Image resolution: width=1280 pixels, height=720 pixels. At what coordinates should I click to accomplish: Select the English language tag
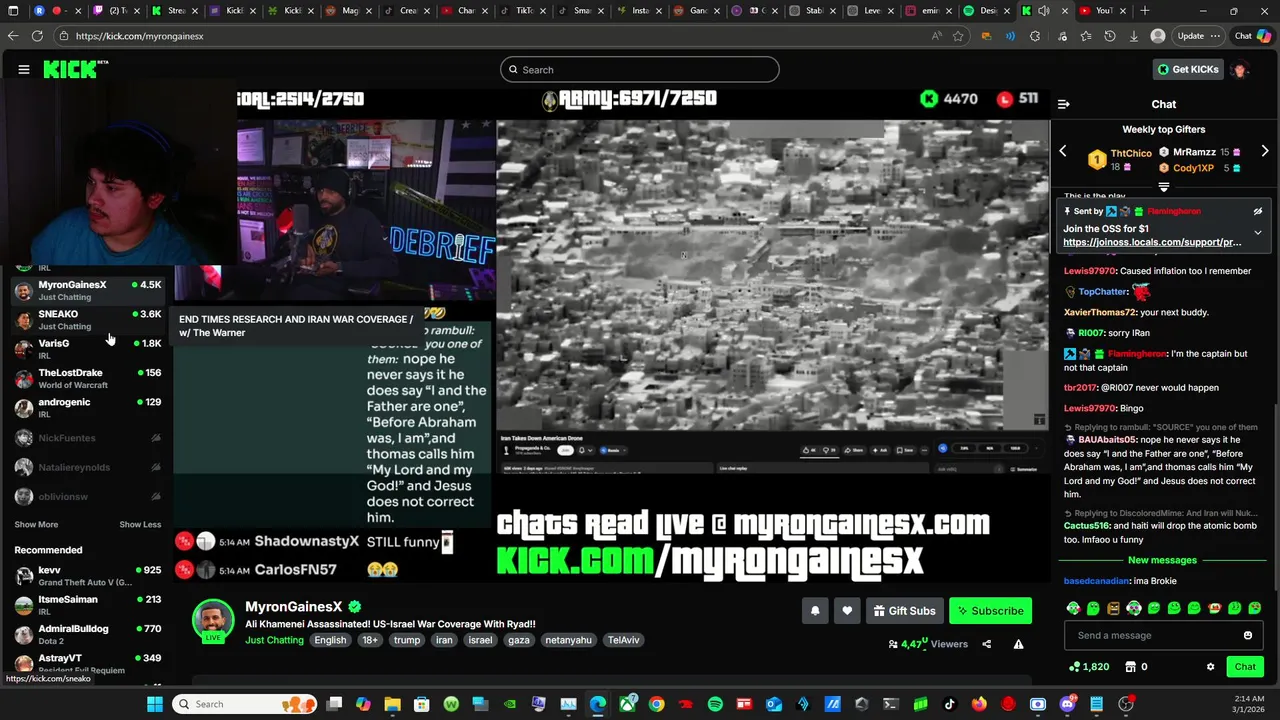pyautogui.click(x=330, y=640)
